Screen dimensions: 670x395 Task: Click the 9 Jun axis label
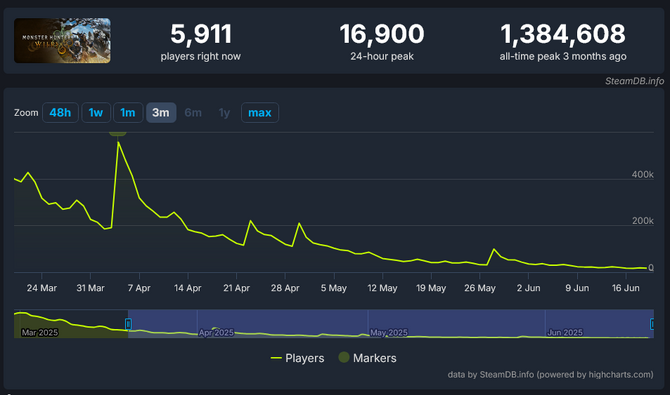tap(577, 288)
